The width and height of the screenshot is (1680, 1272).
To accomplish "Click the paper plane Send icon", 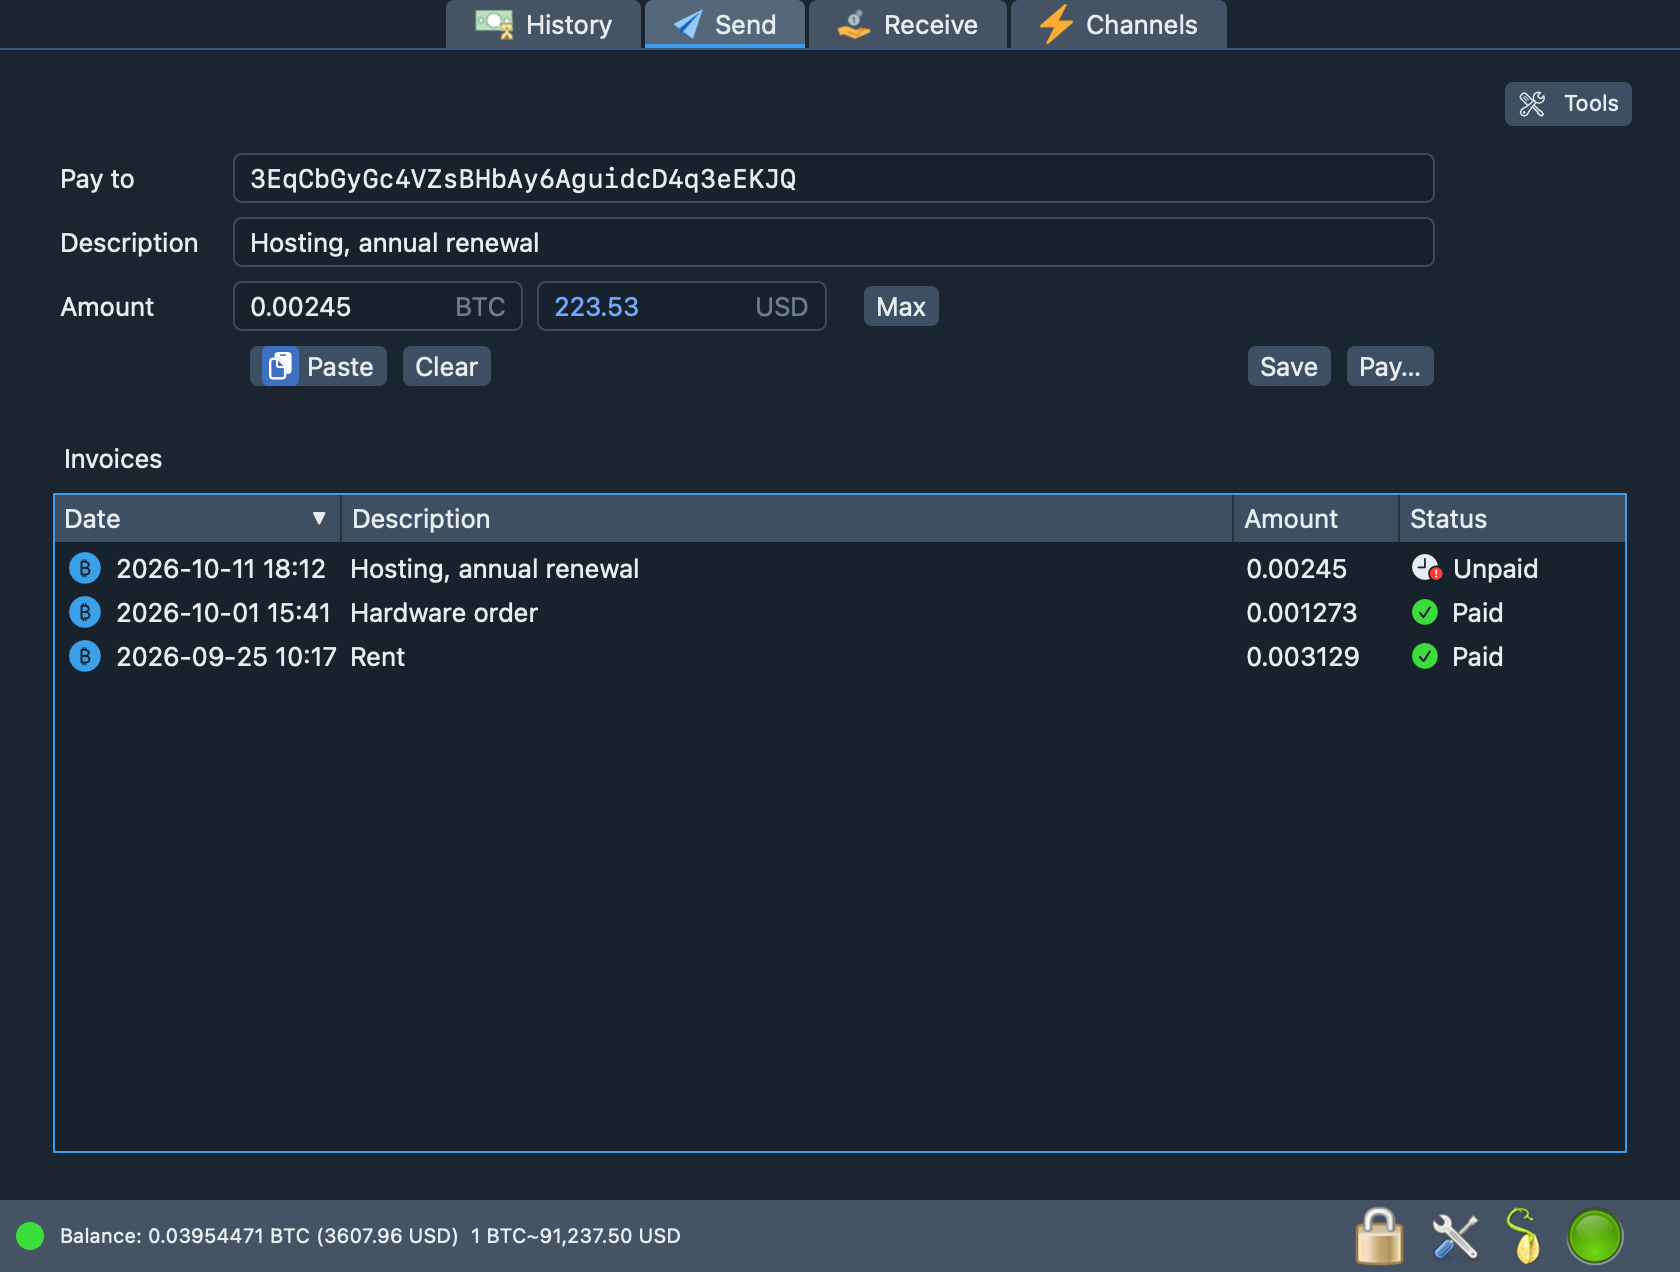I will click(687, 24).
